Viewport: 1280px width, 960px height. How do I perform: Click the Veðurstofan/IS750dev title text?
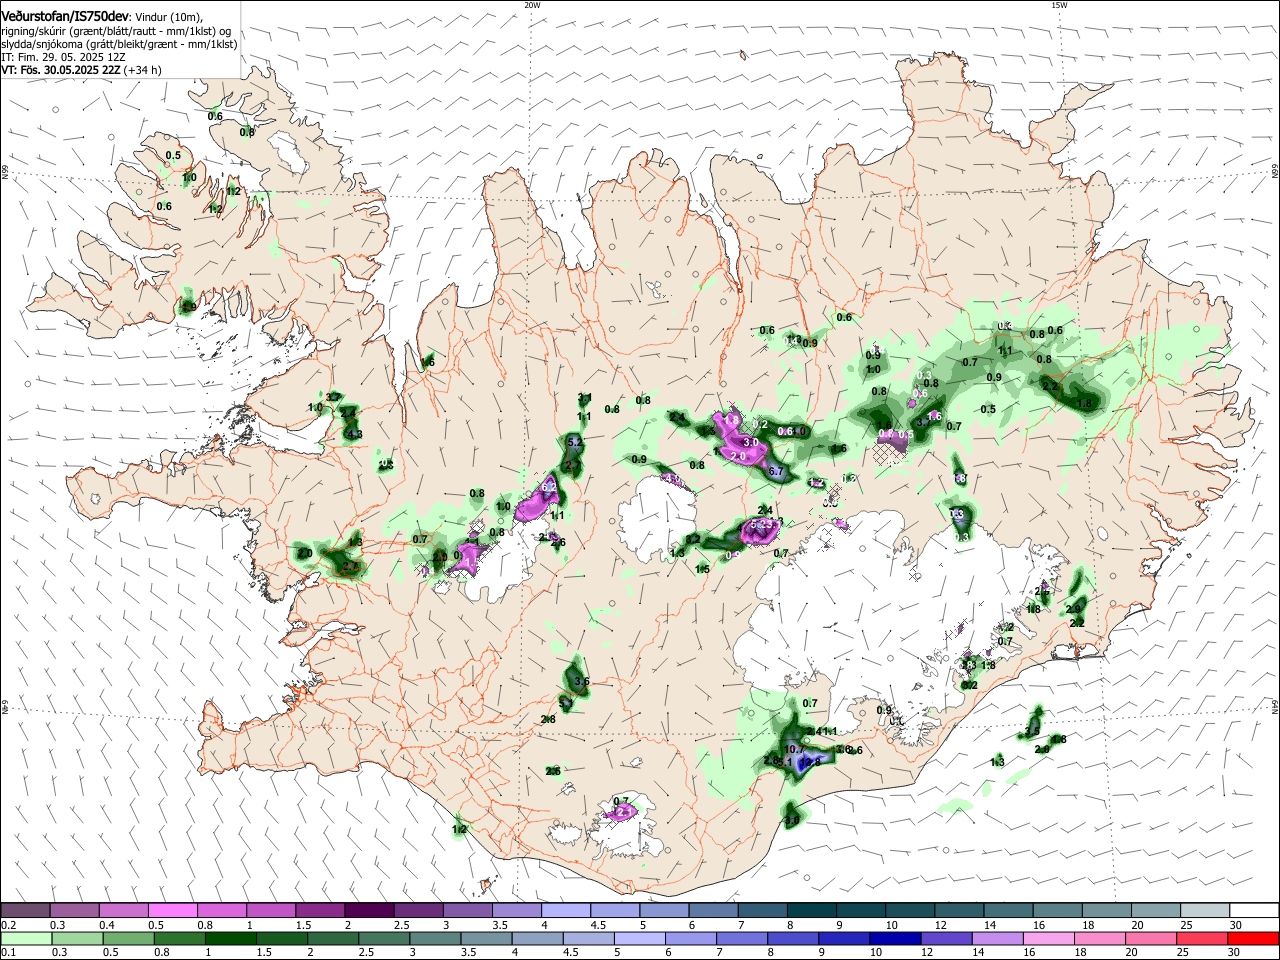[64, 17]
